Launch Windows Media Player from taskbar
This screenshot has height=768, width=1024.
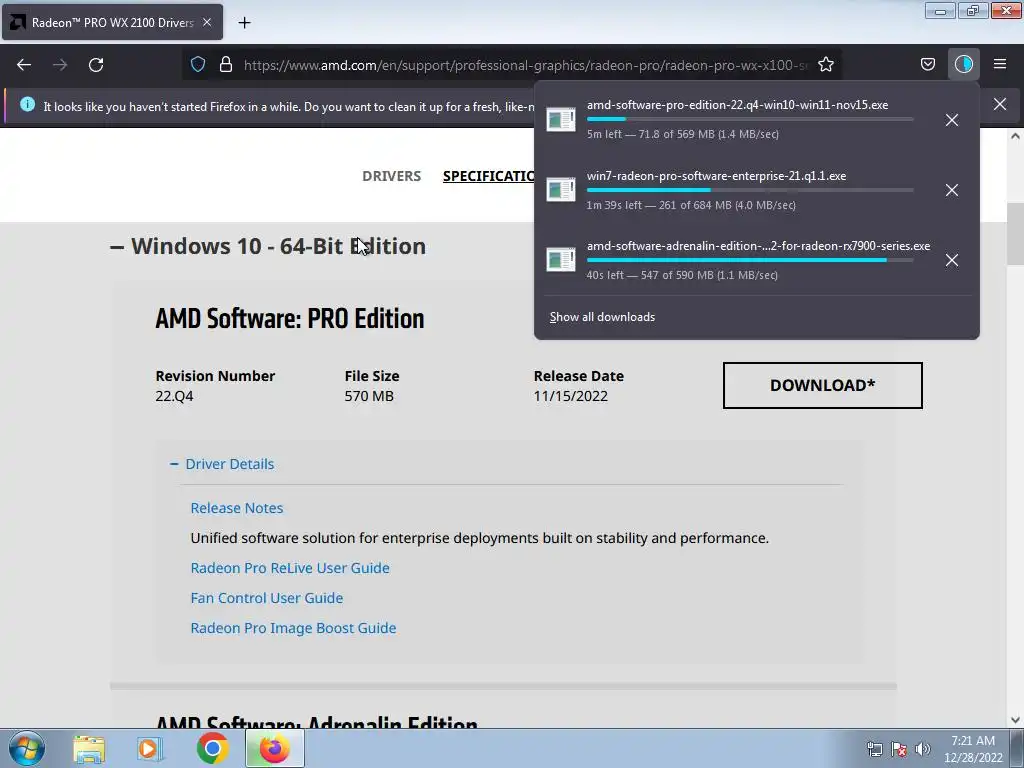150,749
